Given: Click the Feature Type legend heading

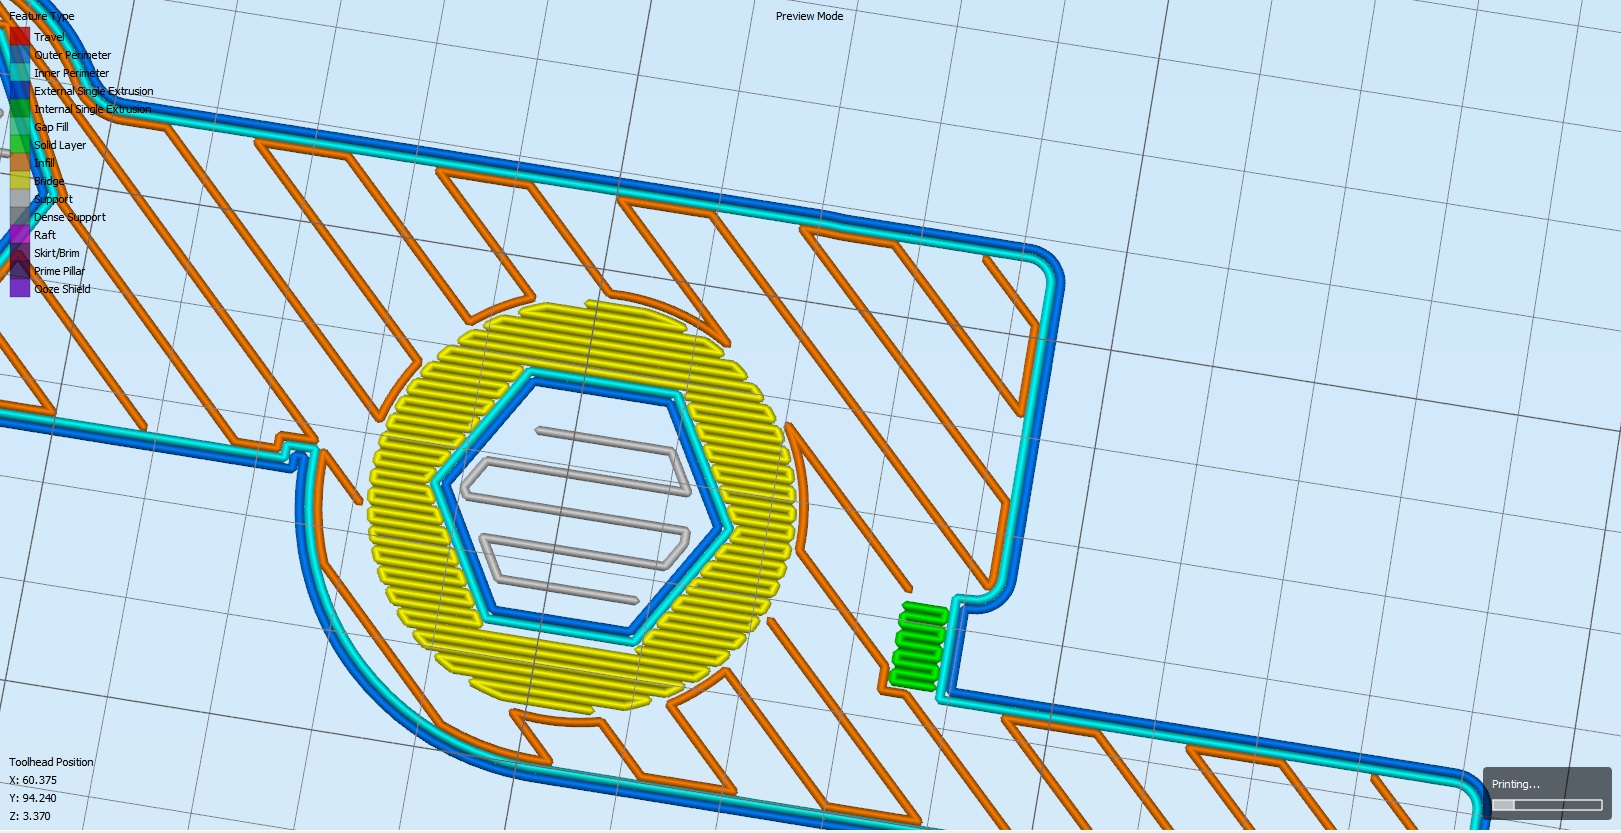Looking at the screenshot, I should pyautogui.click(x=42, y=16).
